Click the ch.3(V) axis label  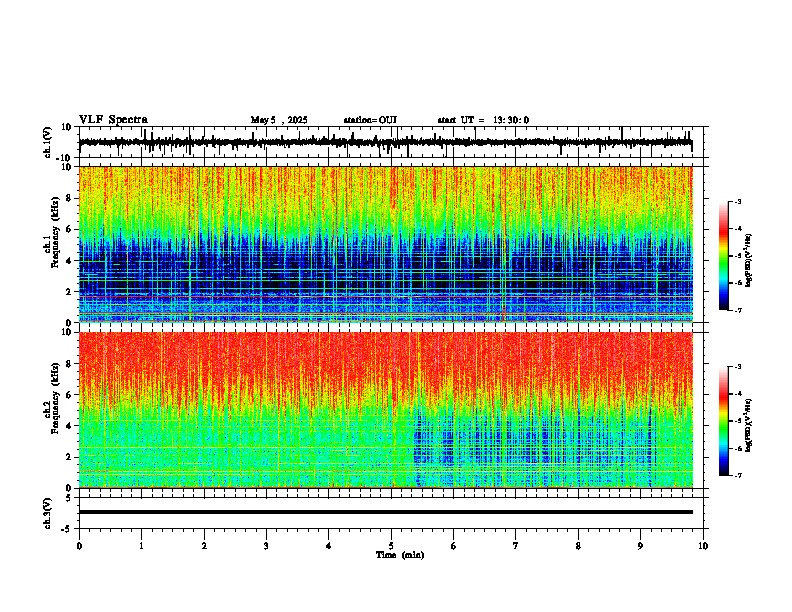click(48, 513)
